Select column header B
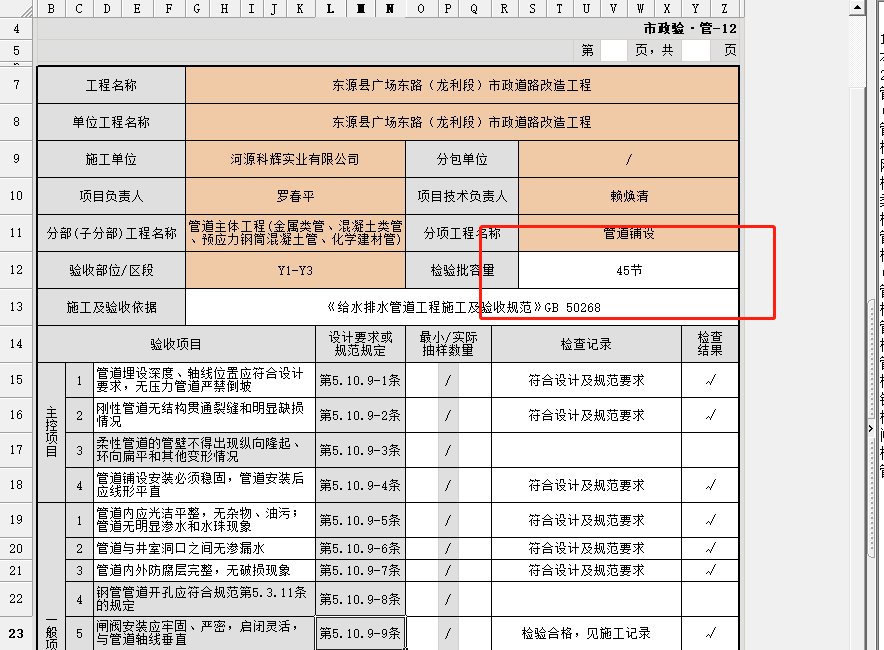 [51, 8]
